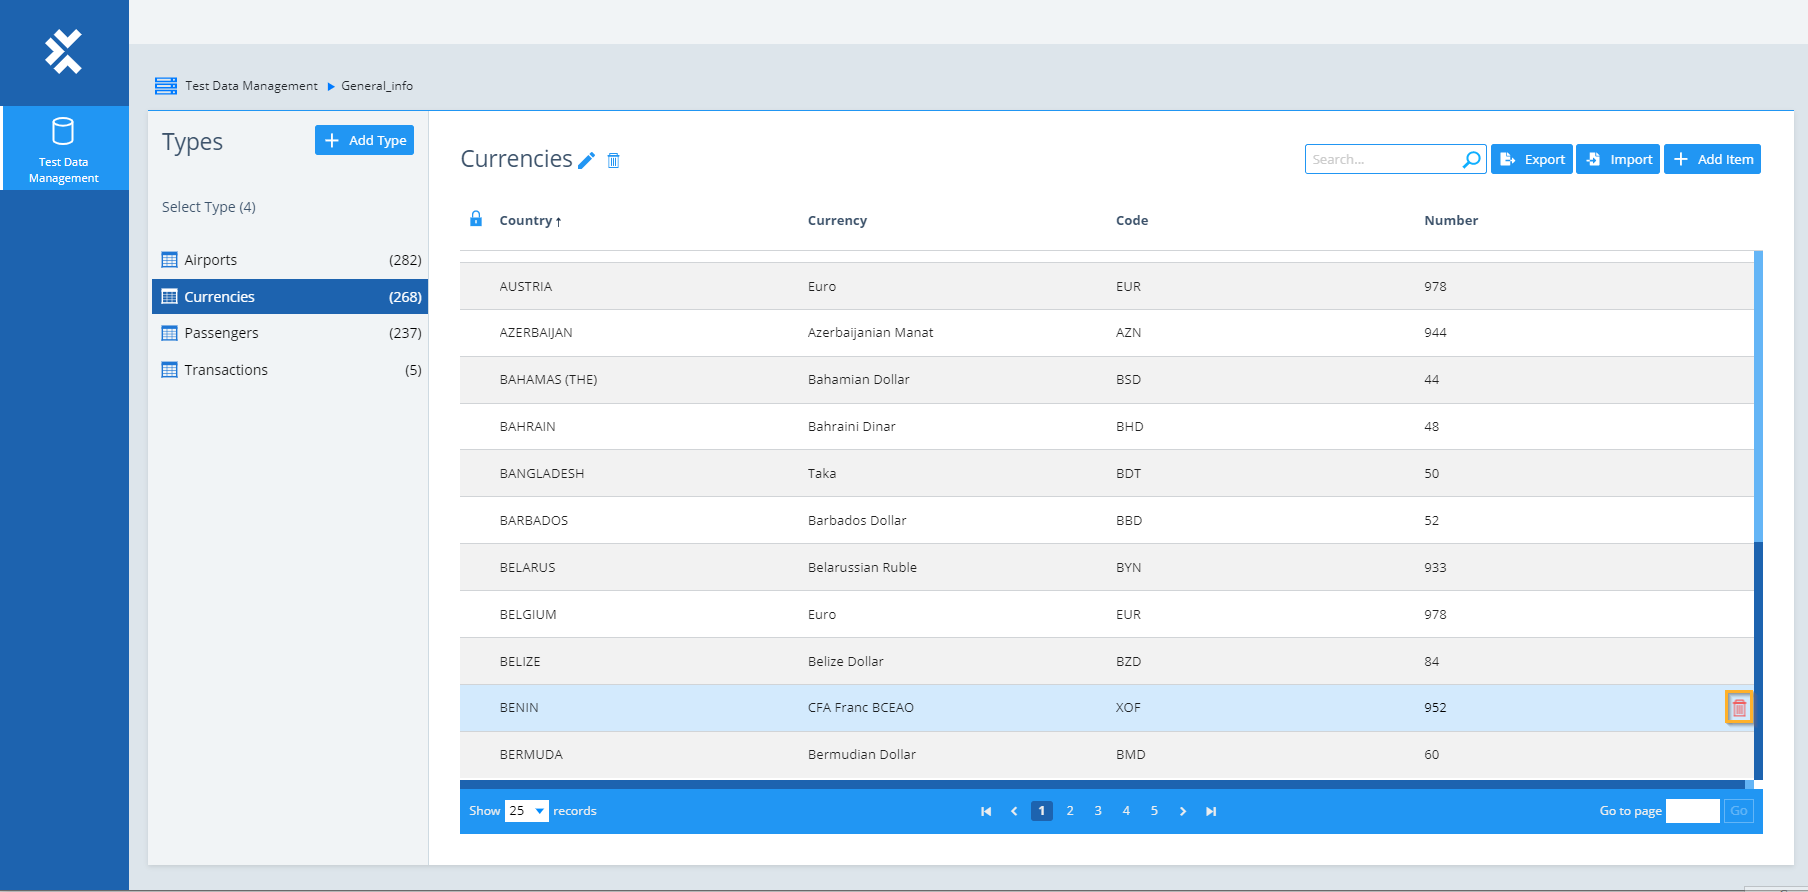Click the Go to page input field

[x=1692, y=811]
